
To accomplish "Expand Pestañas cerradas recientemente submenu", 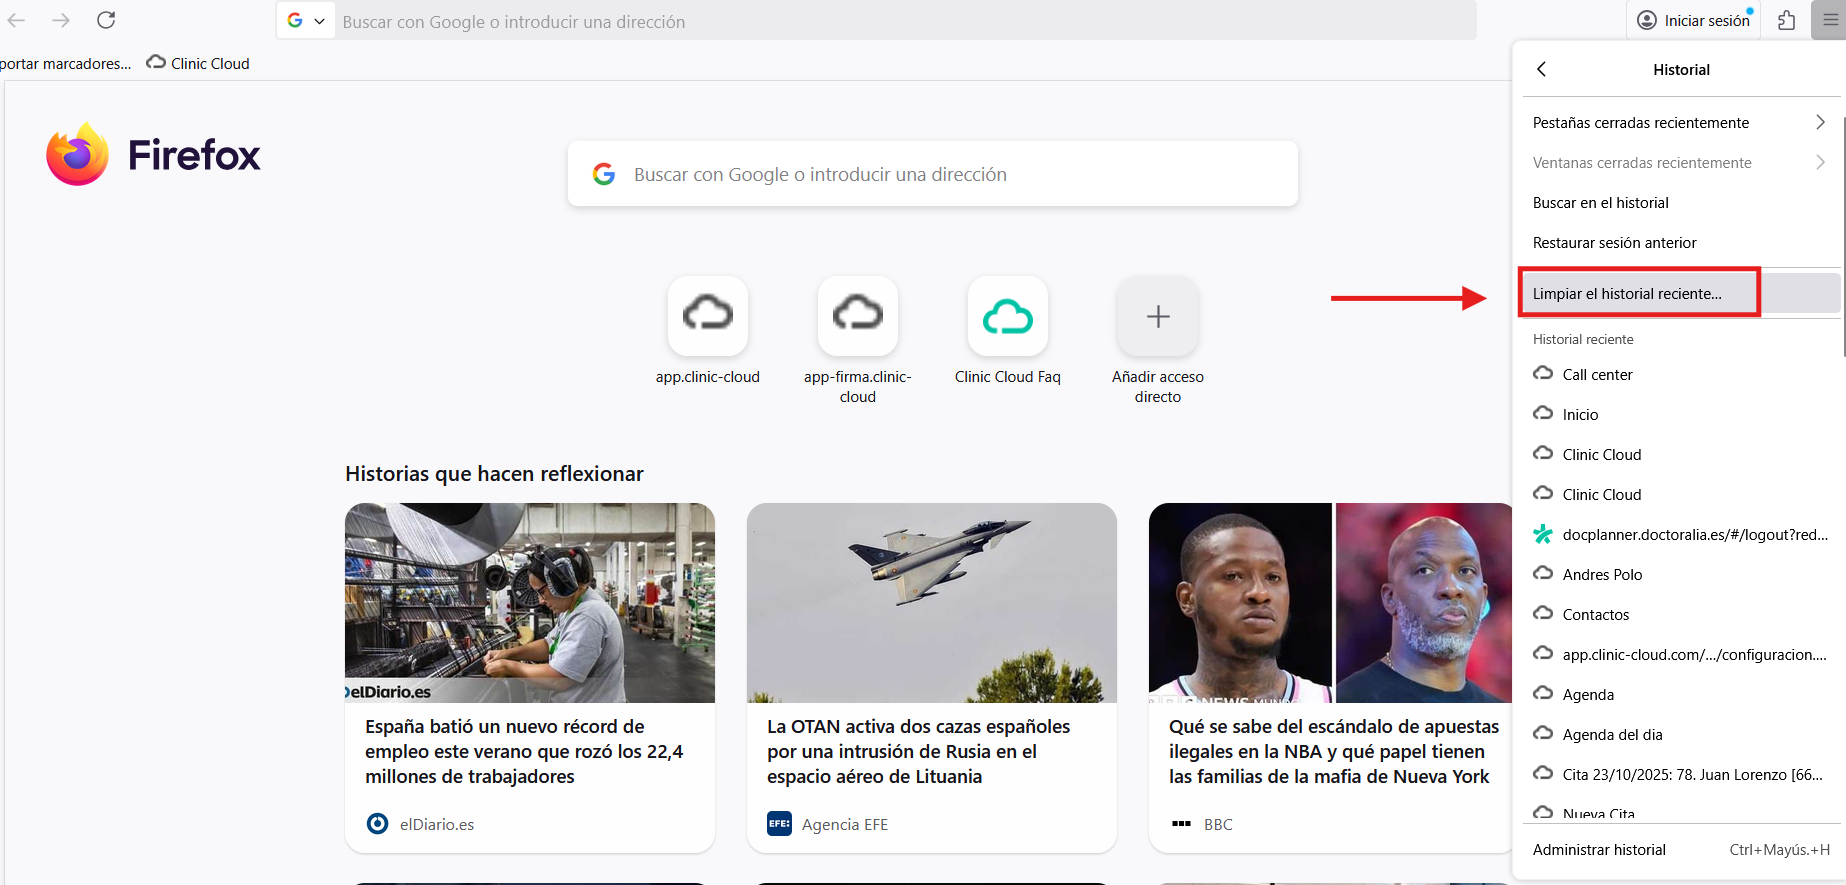I will click(1680, 123).
